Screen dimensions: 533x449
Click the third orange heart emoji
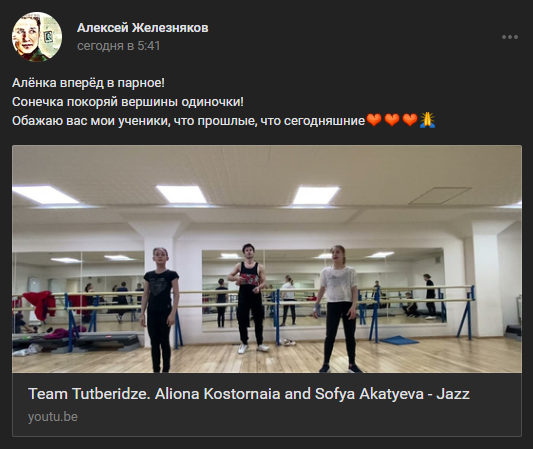pos(410,120)
